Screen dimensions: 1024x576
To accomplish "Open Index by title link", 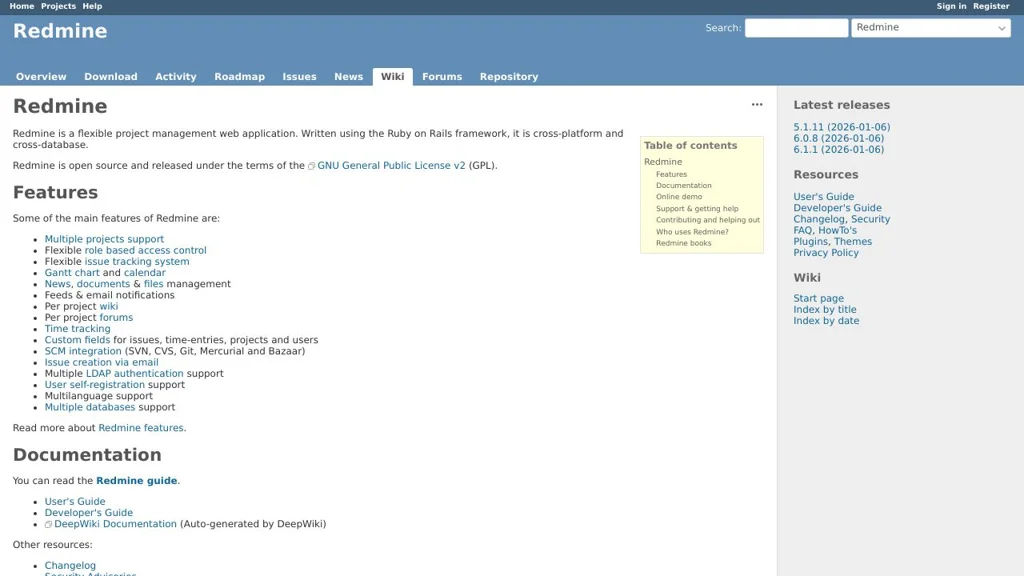I will click(825, 310).
